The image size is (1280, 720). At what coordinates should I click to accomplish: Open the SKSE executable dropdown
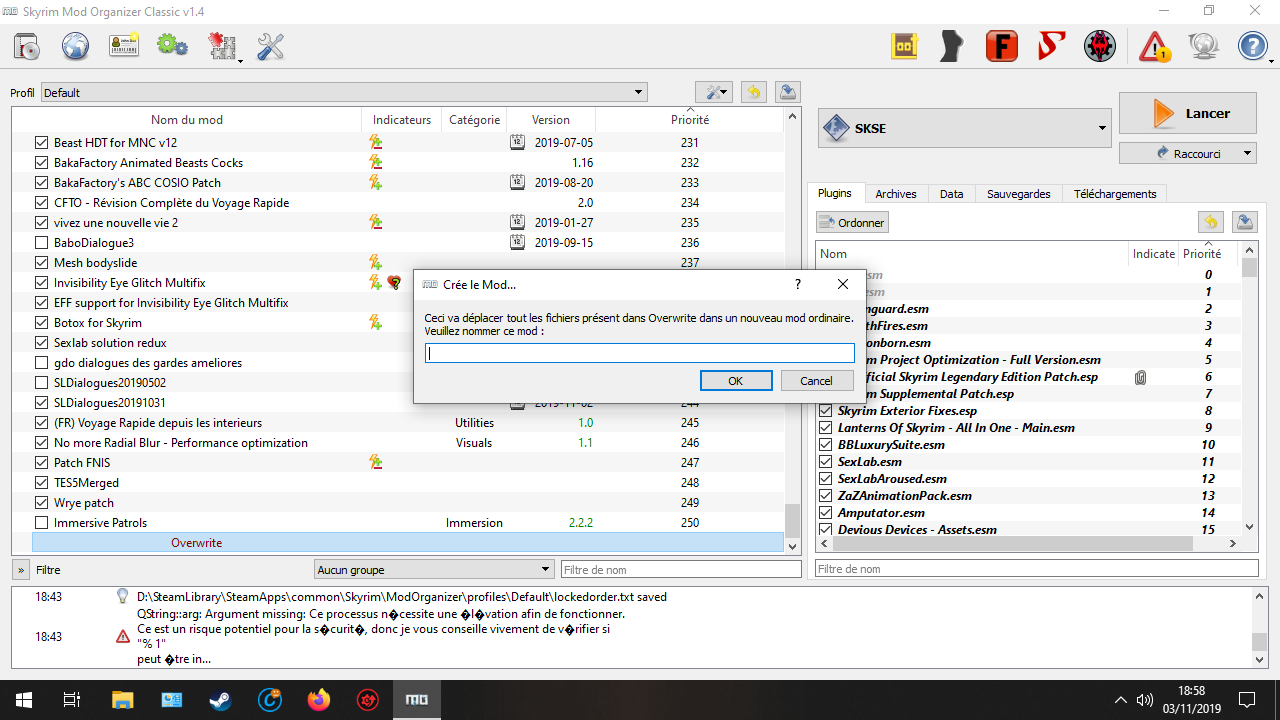pos(965,128)
